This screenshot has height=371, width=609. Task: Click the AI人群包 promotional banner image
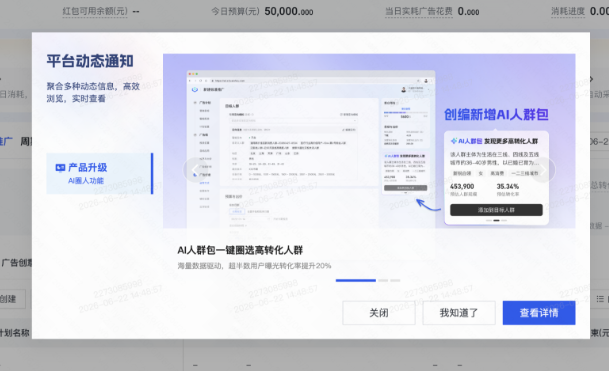point(369,141)
